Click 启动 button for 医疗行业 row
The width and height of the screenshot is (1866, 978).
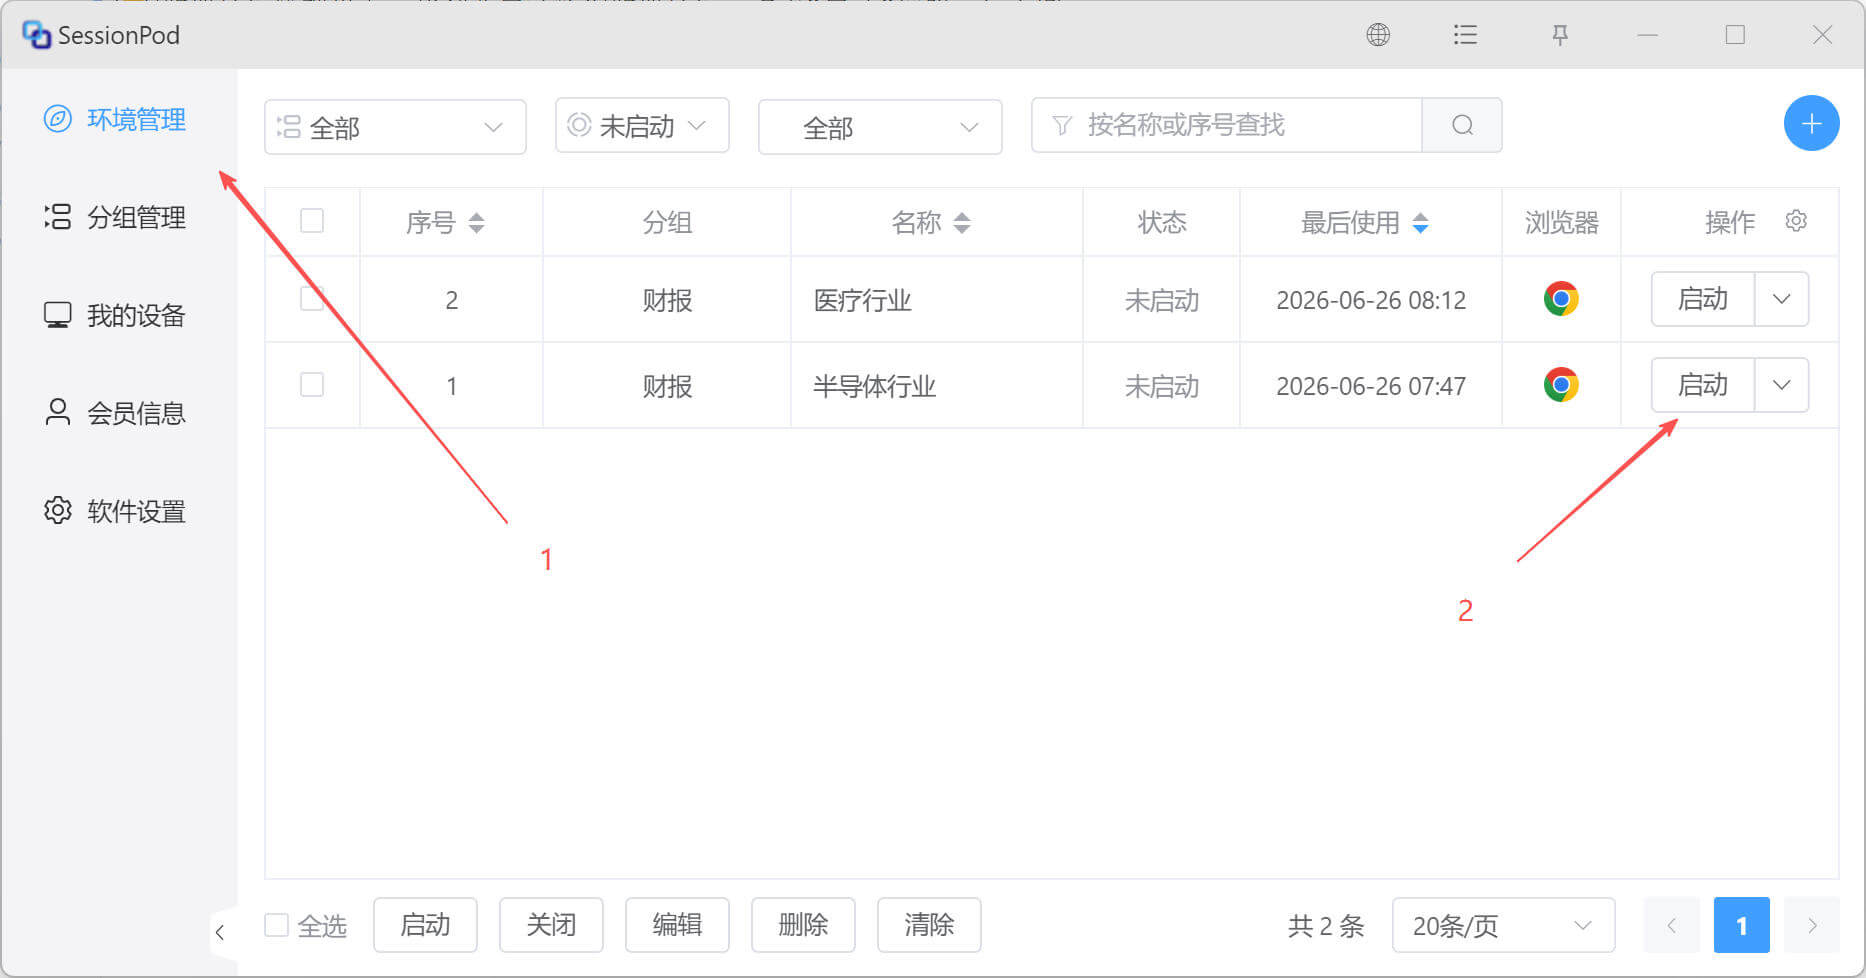pos(1703,299)
